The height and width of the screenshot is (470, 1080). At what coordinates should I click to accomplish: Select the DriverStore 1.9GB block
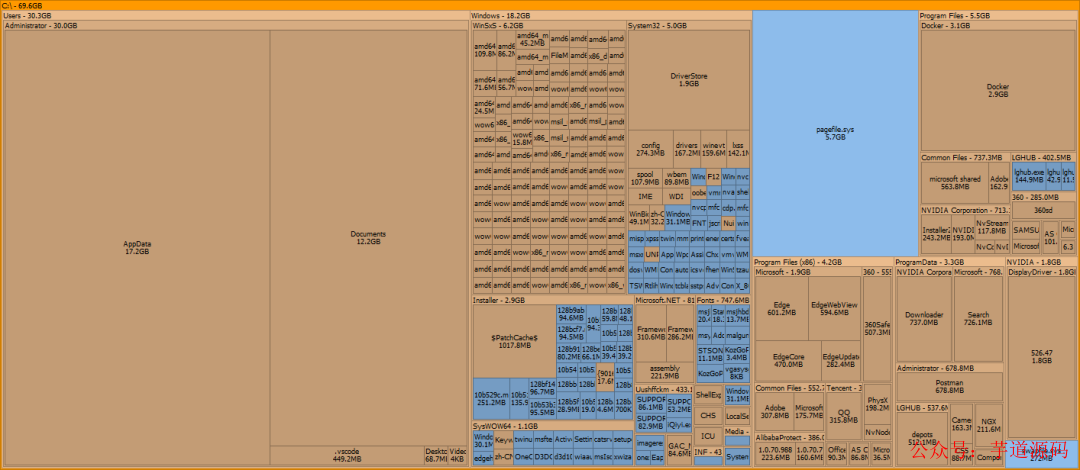point(689,80)
